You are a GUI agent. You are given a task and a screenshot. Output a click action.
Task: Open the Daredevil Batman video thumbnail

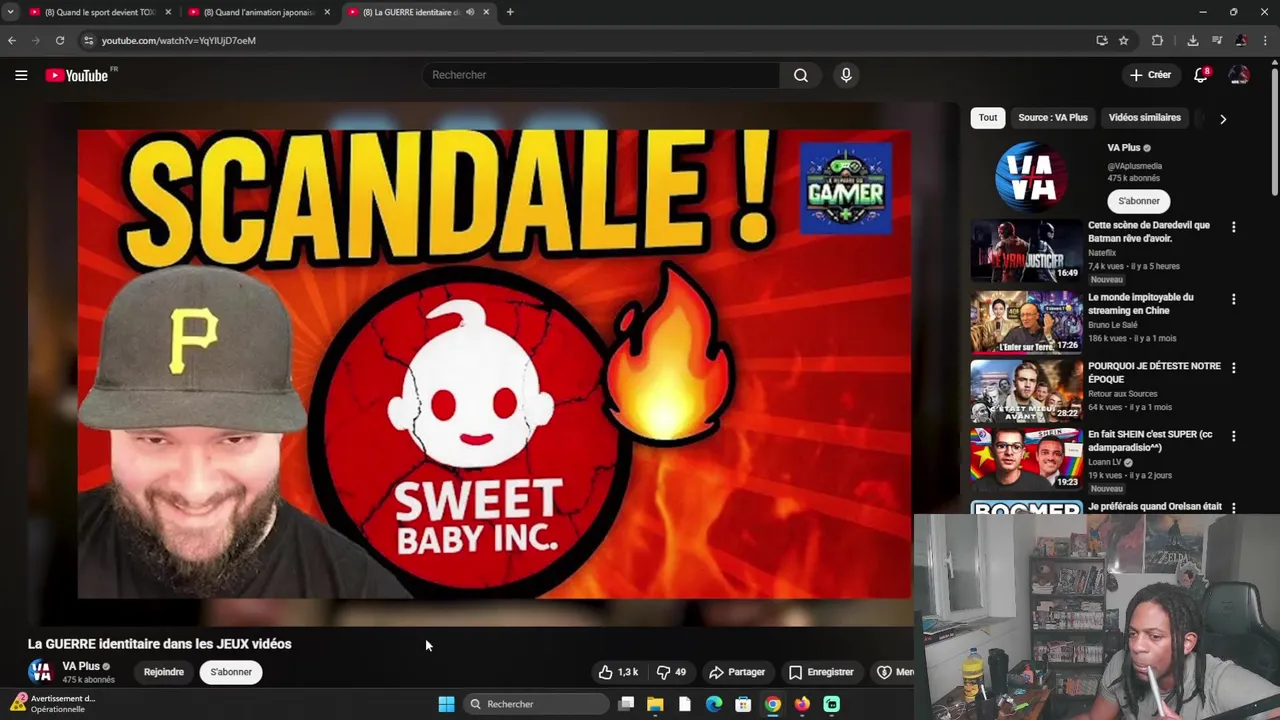pyautogui.click(x=1026, y=250)
